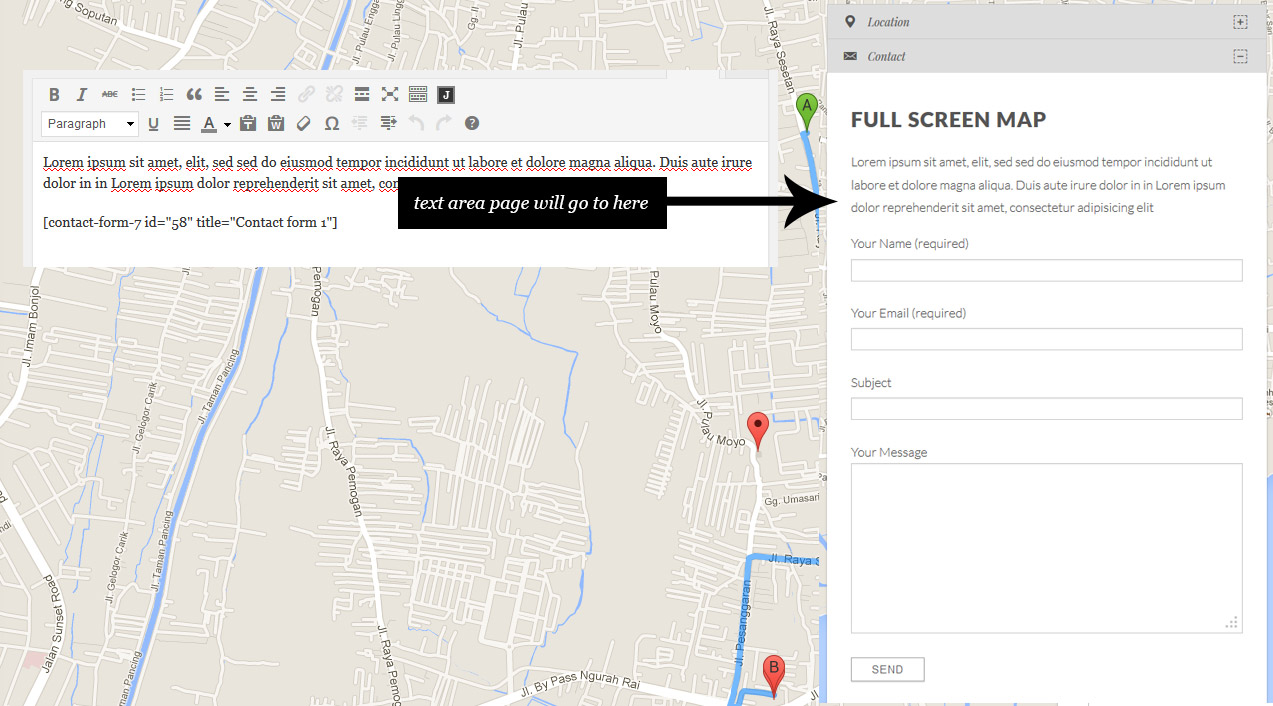The image size is (1273, 706).
Task: Collapse the Contact panel
Action: tap(1240, 57)
